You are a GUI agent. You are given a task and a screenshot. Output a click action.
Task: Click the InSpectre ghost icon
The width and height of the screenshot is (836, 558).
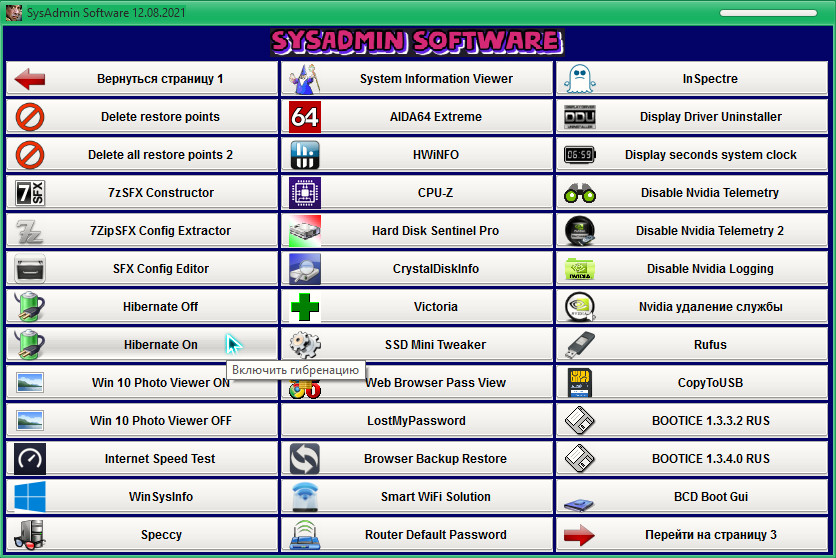(579, 79)
